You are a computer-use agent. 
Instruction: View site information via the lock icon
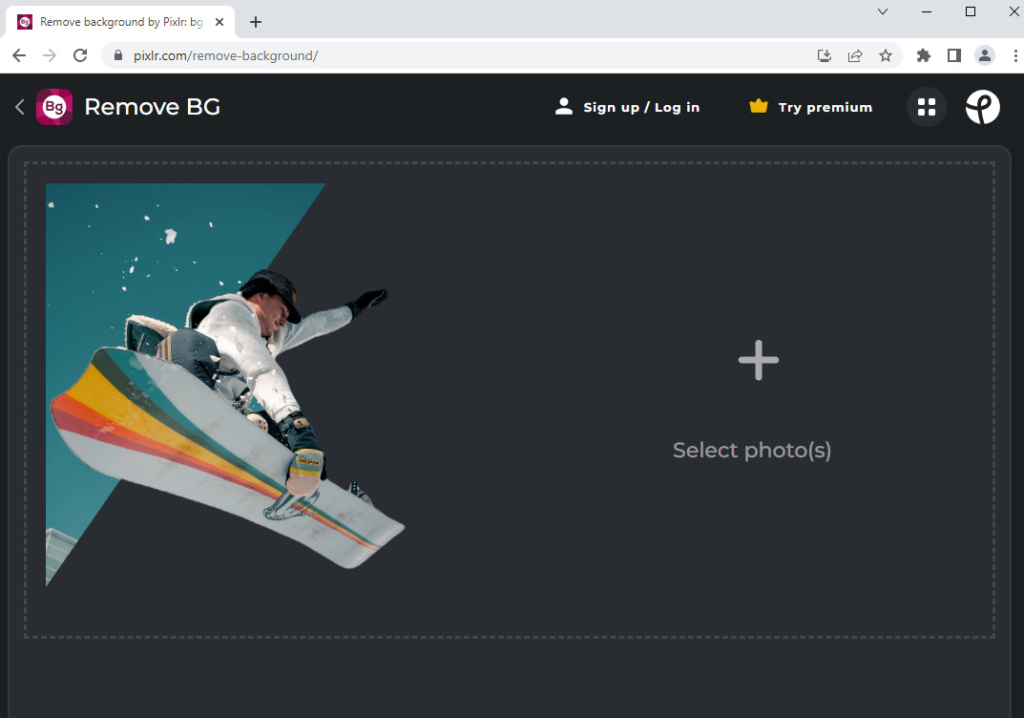pyautogui.click(x=118, y=56)
